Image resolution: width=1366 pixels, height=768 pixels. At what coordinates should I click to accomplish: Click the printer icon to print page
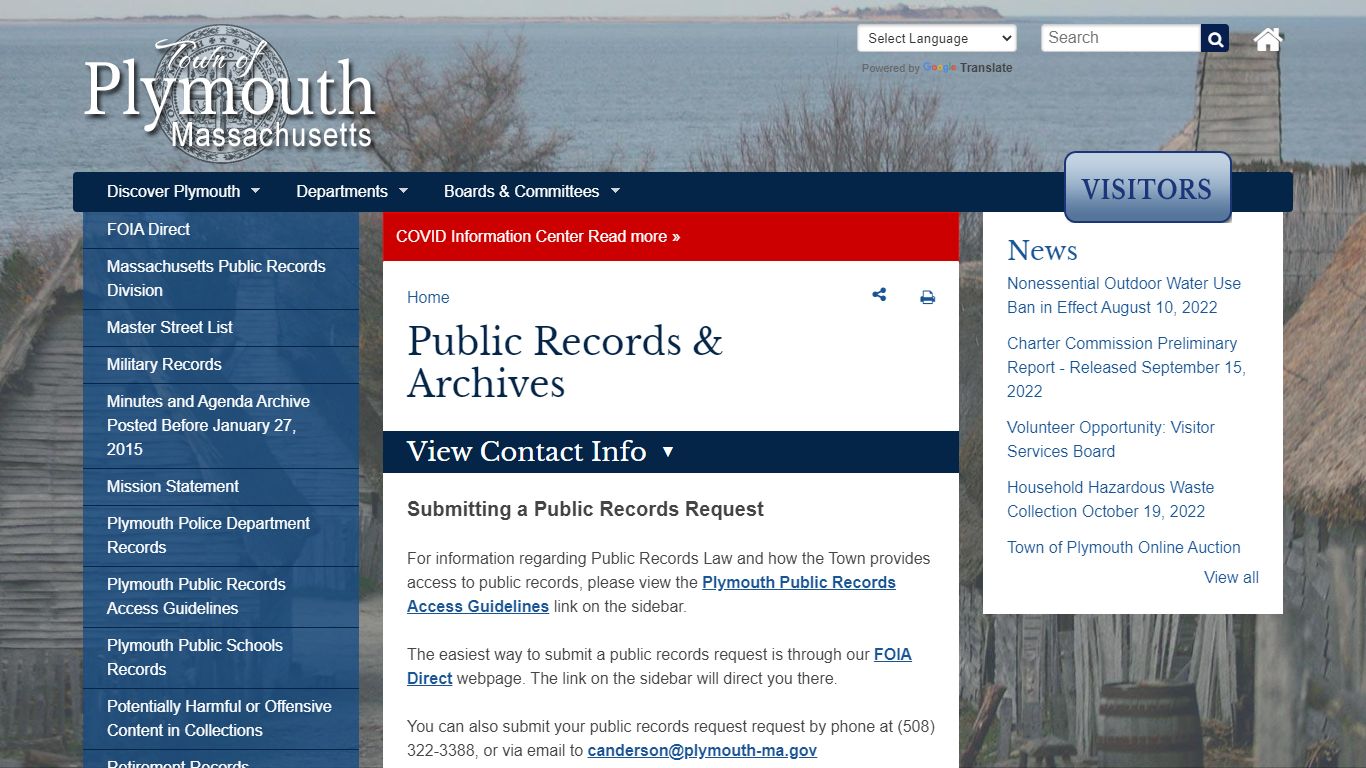[x=927, y=297]
